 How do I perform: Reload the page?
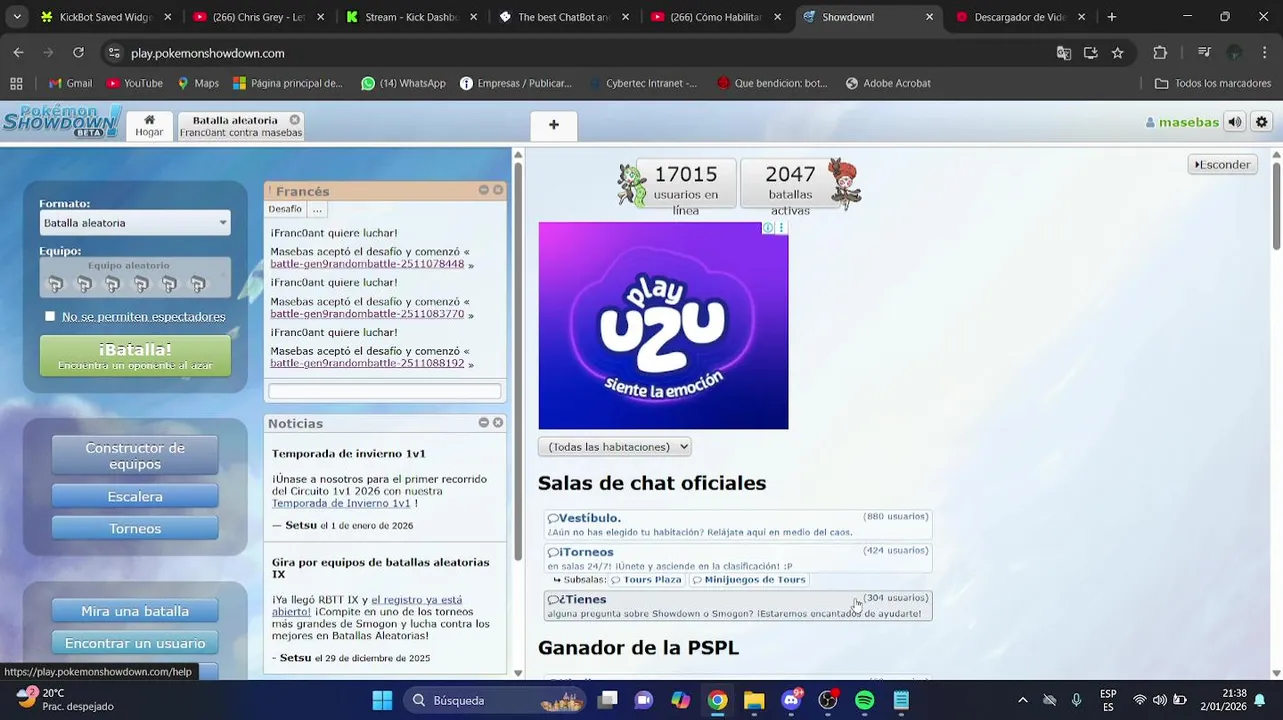(x=78, y=53)
